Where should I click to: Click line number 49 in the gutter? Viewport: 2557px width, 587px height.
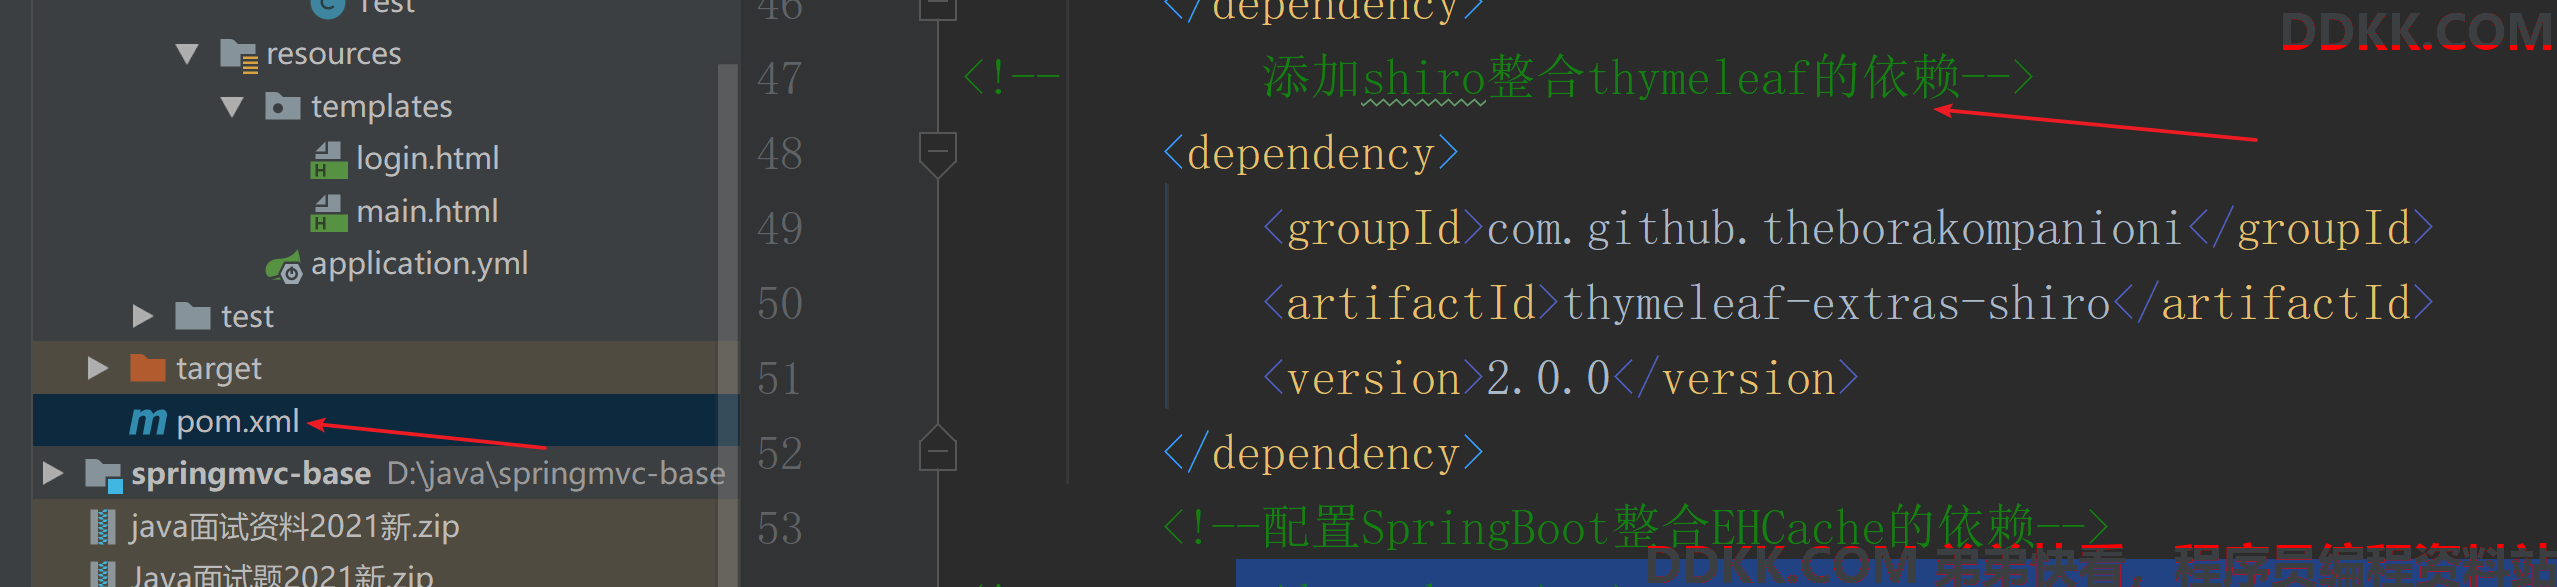[780, 229]
